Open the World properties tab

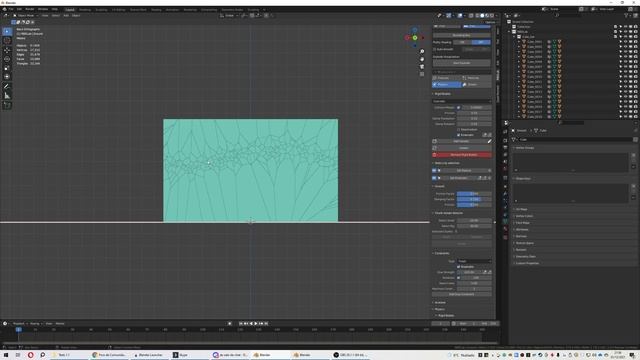pos(505,169)
